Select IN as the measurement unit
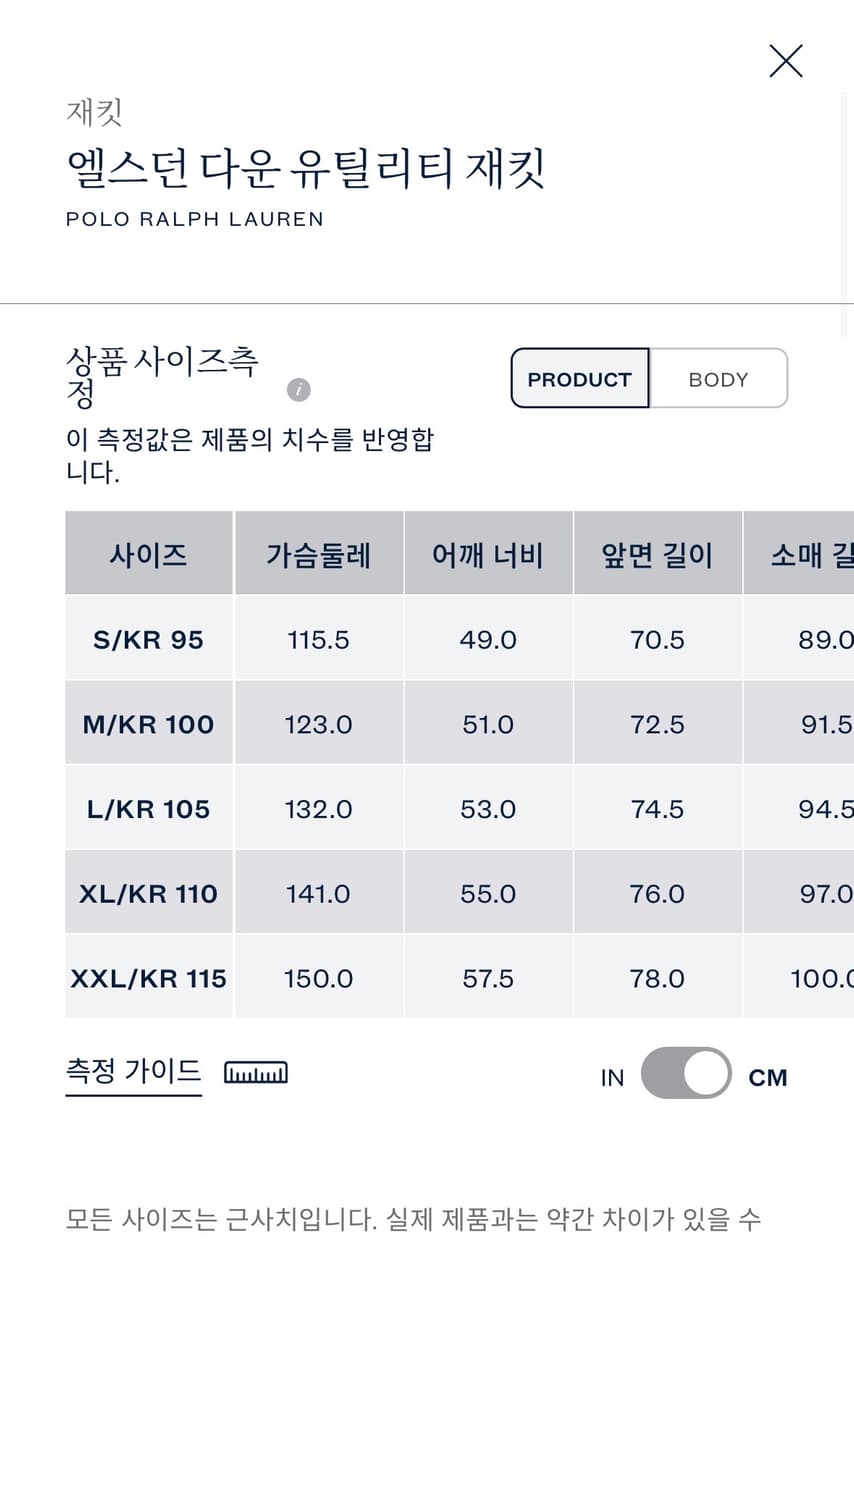 (x=612, y=1077)
